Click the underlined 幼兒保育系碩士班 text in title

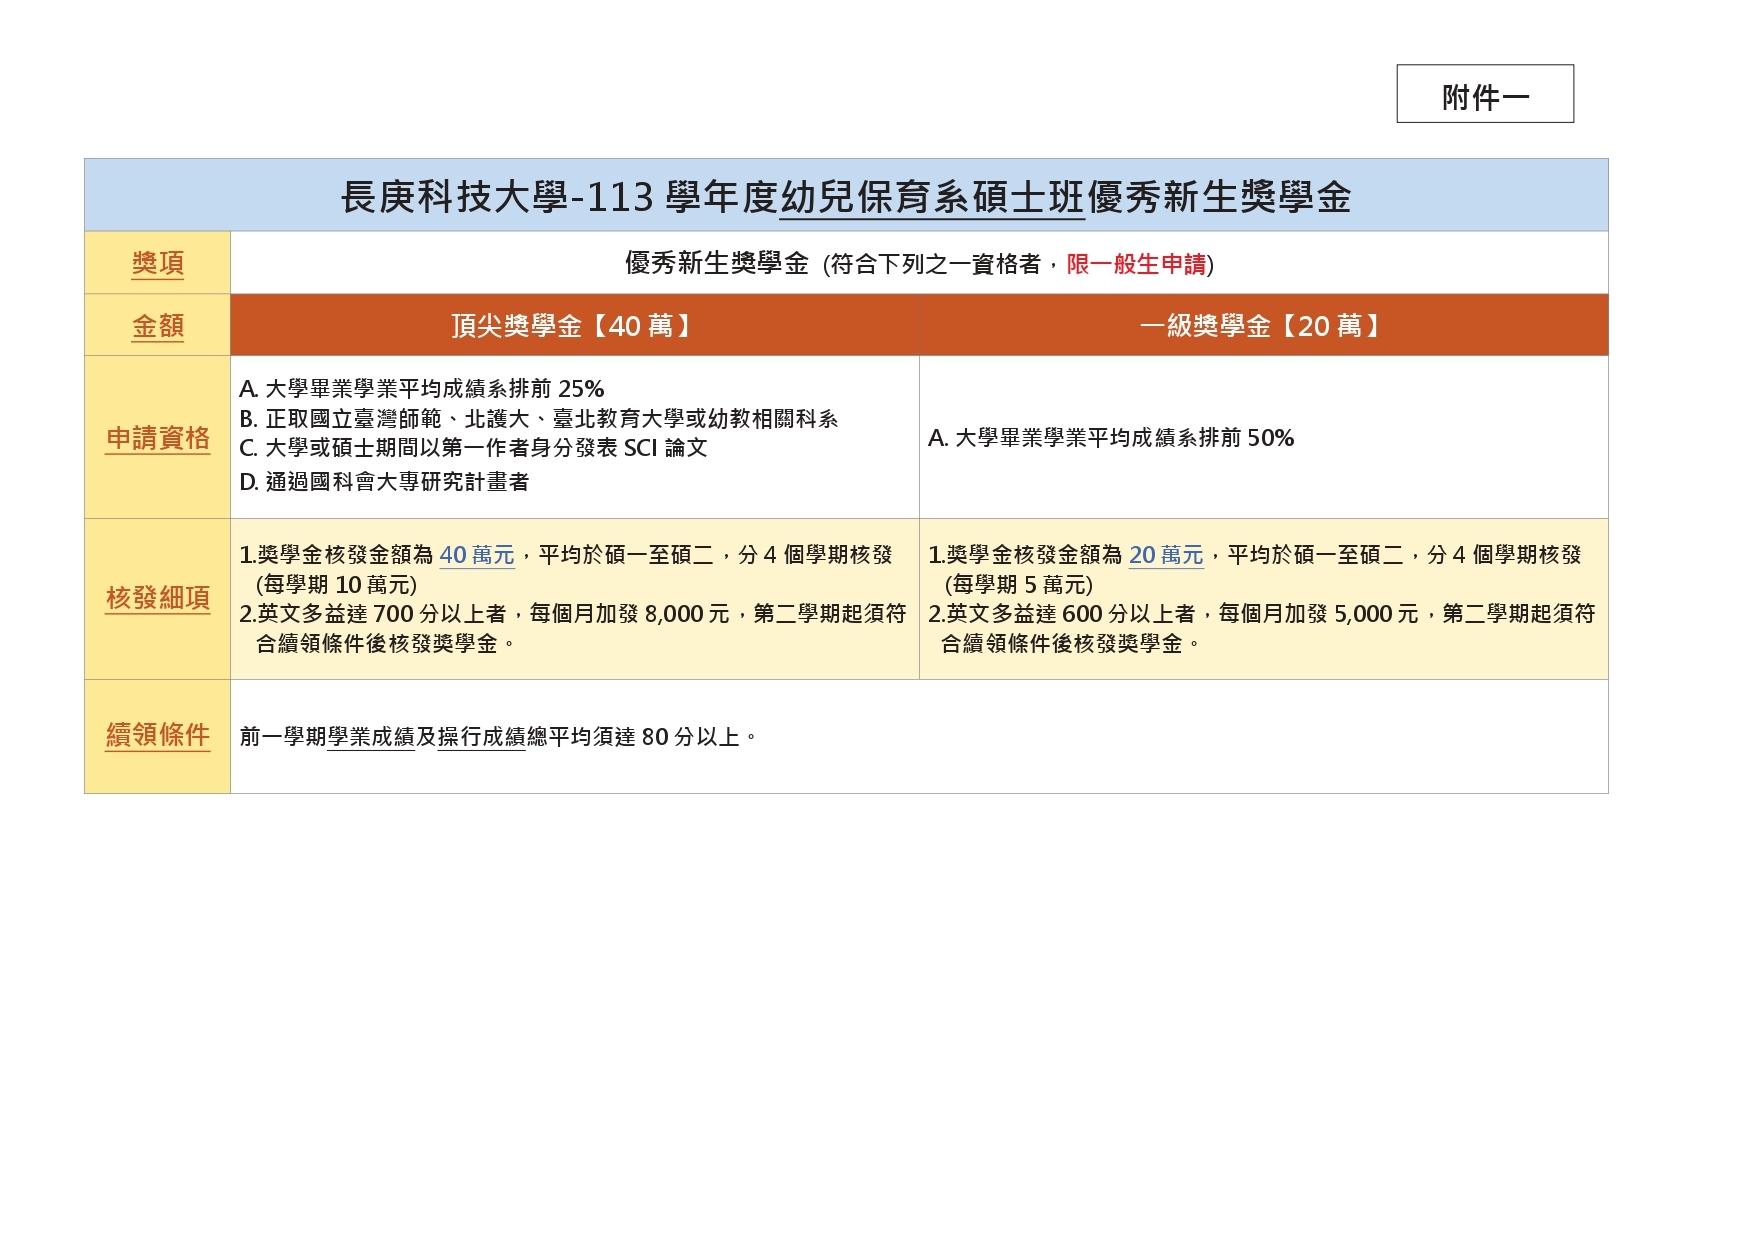click(931, 197)
